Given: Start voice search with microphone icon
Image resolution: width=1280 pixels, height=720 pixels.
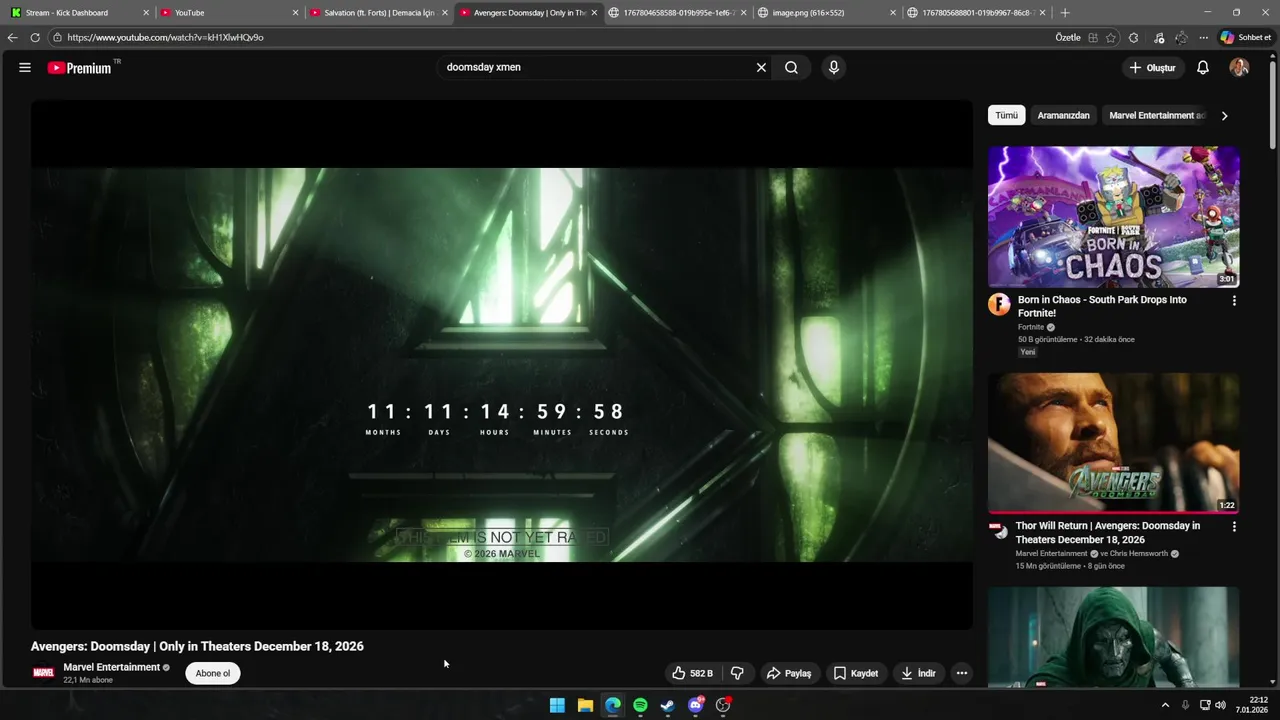Looking at the screenshot, I should (834, 68).
